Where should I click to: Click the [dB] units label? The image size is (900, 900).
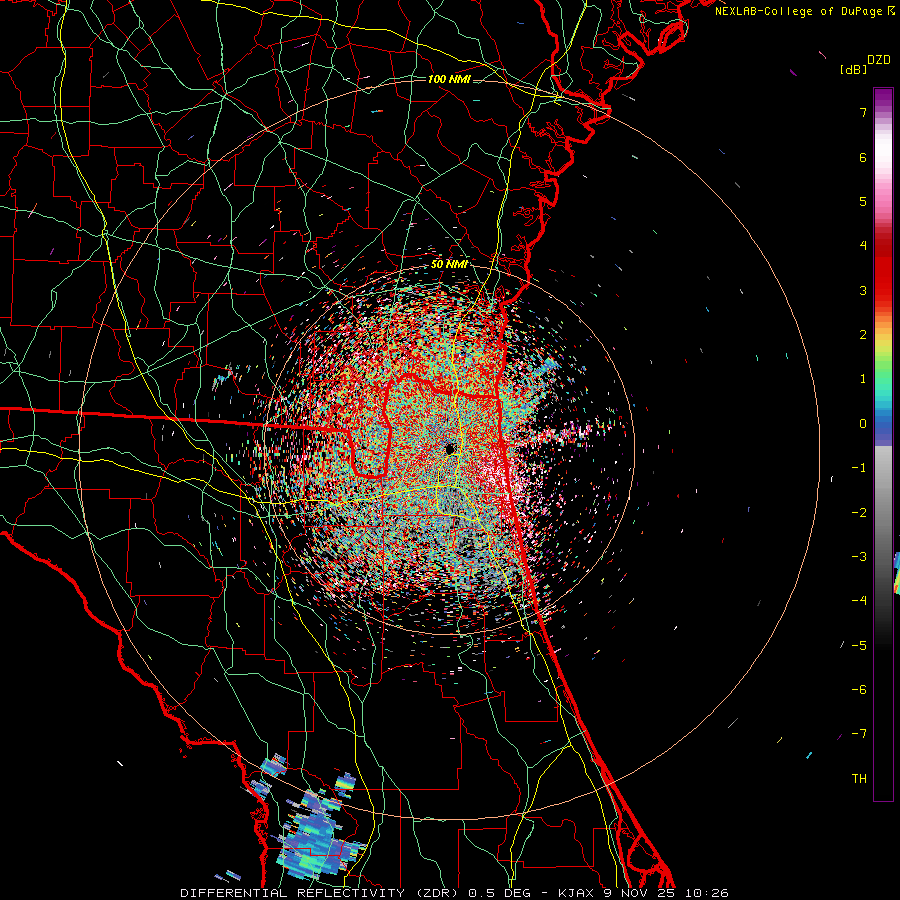click(853, 70)
